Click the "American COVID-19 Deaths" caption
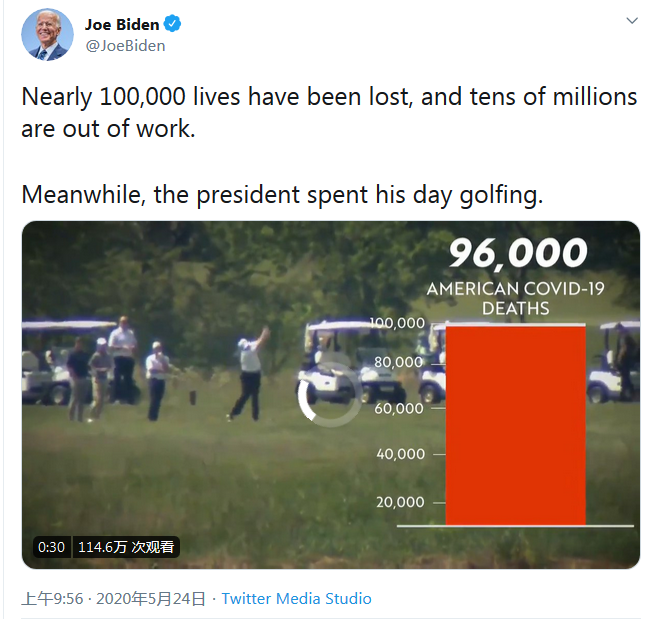 point(516,298)
